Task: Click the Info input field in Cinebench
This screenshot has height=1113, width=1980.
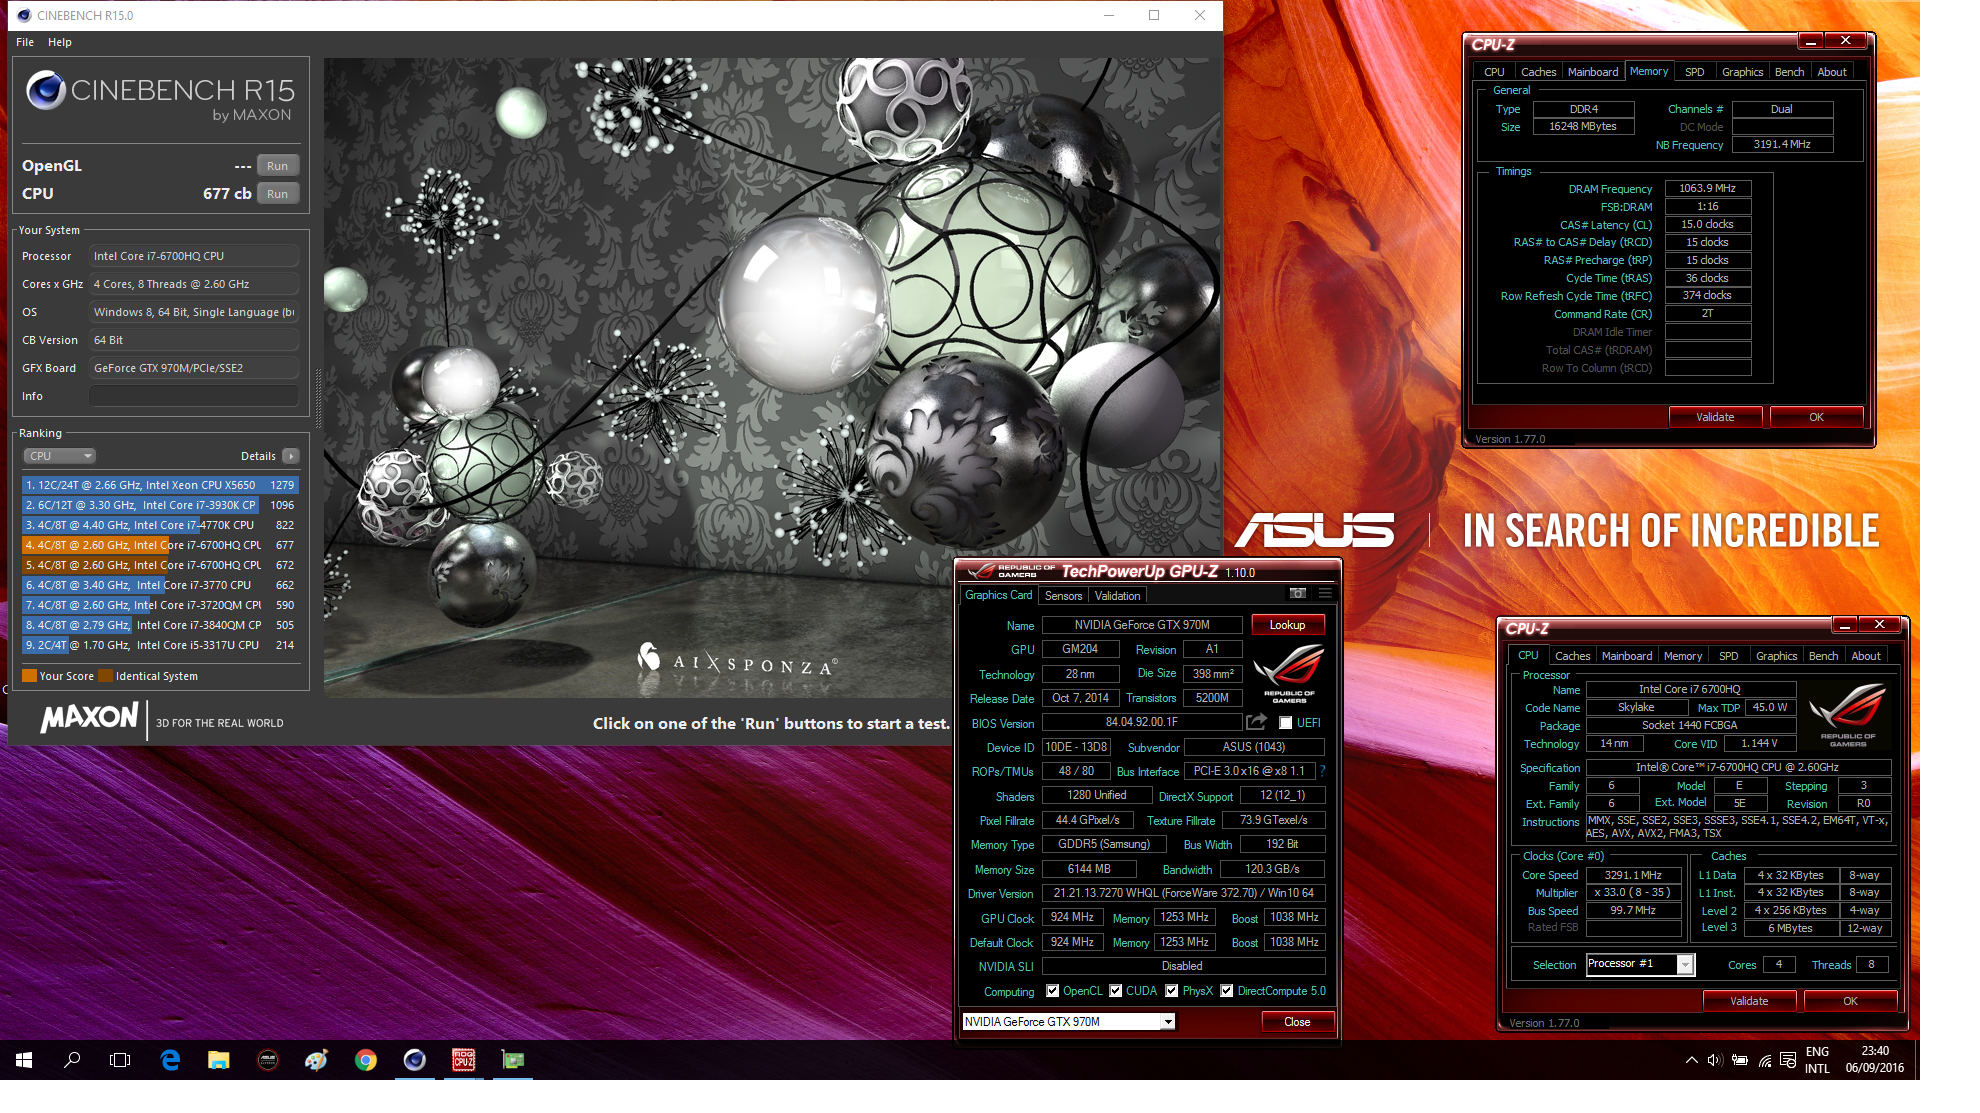Action: pyautogui.click(x=194, y=396)
